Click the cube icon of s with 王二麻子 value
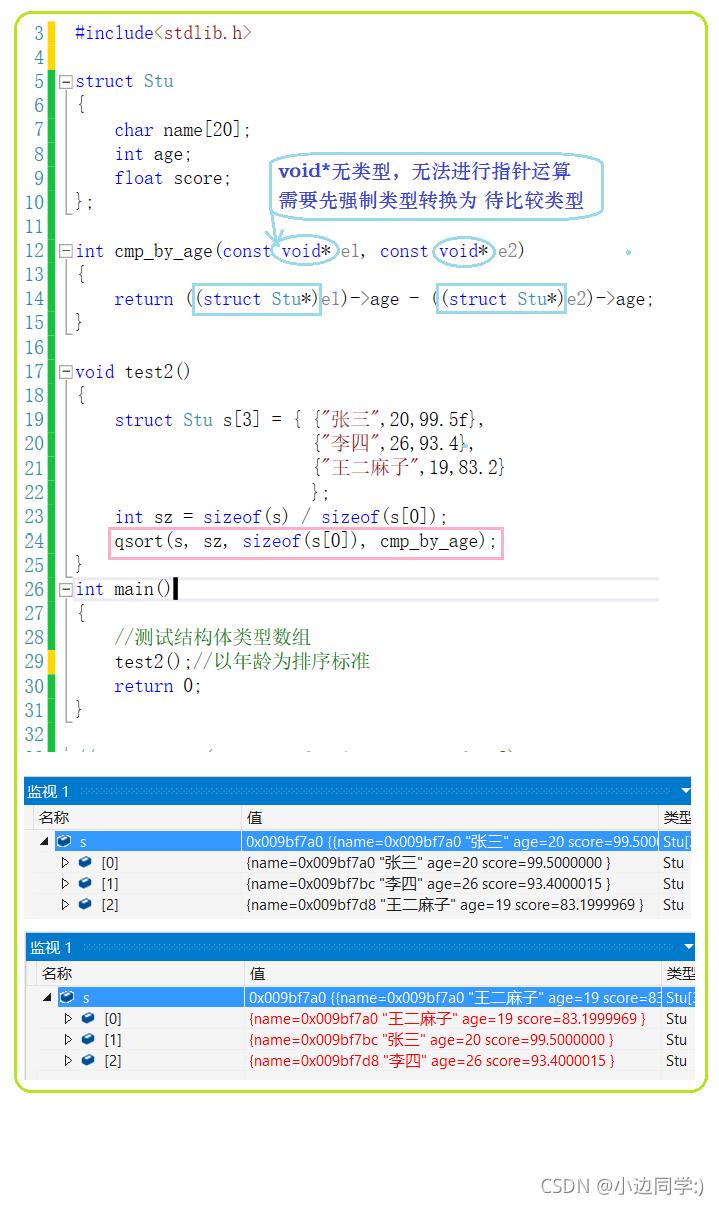 (67, 998)
